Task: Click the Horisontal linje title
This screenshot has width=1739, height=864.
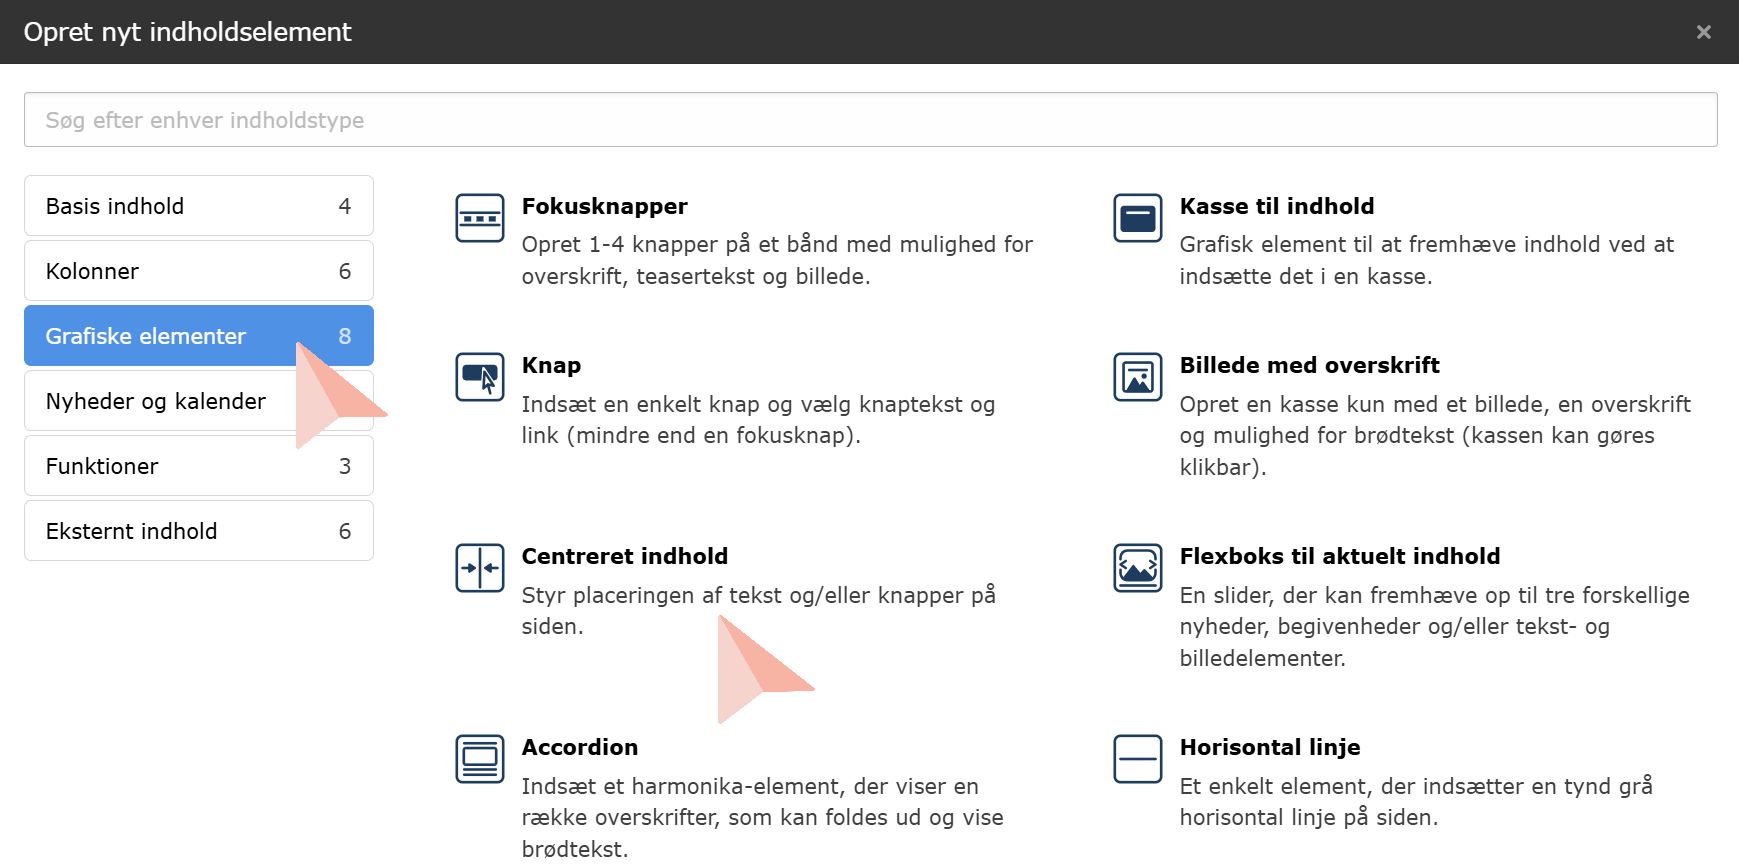Action: (1269, 747)
